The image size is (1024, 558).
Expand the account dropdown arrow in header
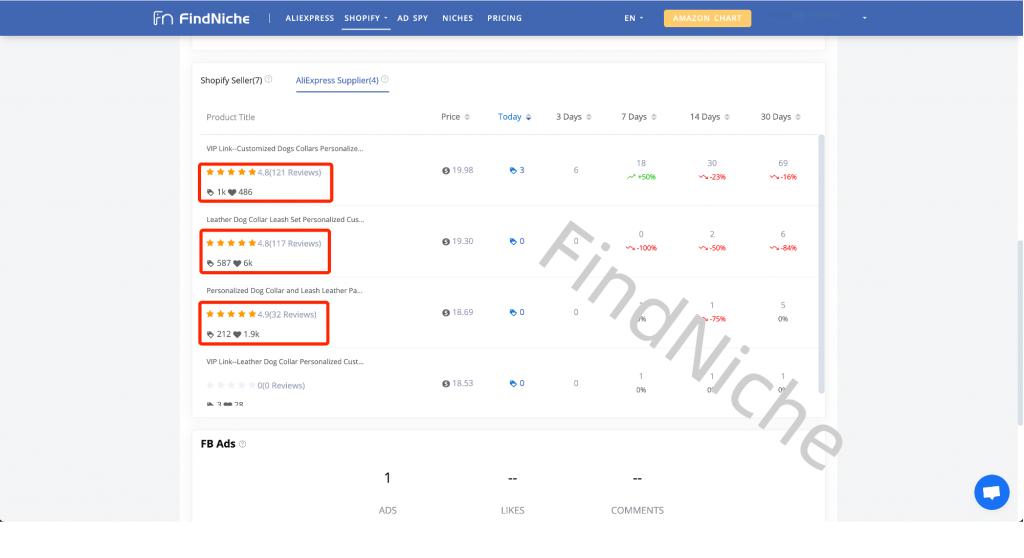(865, 18)
